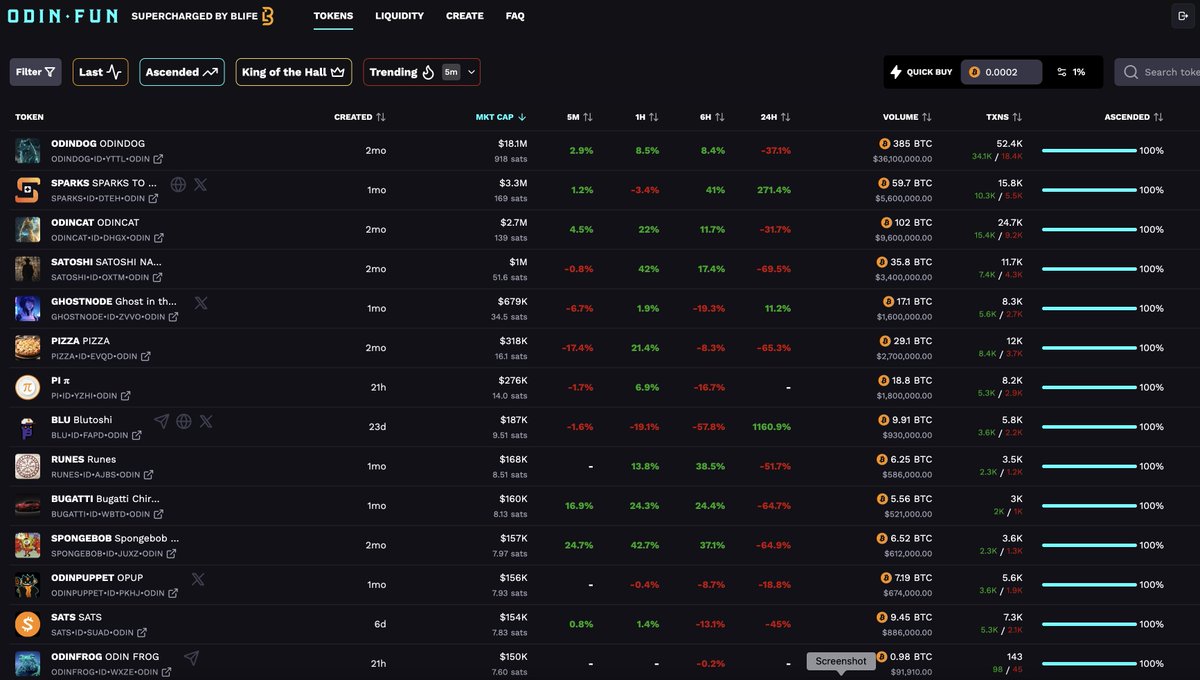Open the external link icon for SATOSHI

(x=158, y=277)
